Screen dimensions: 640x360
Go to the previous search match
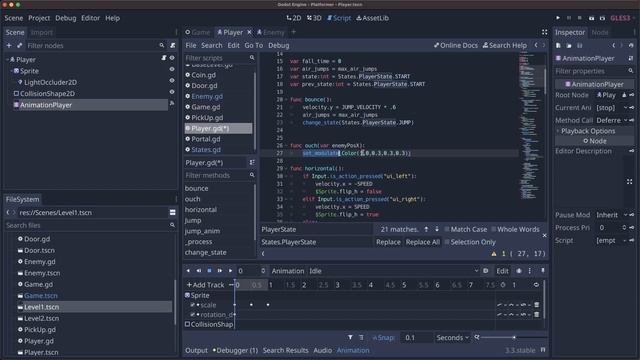tap(426, 229)
